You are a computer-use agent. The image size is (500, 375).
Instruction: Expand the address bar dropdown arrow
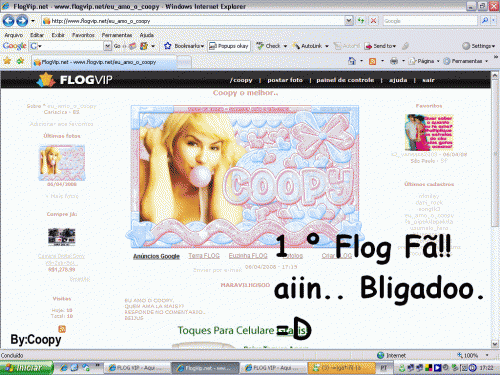[348, 21]
